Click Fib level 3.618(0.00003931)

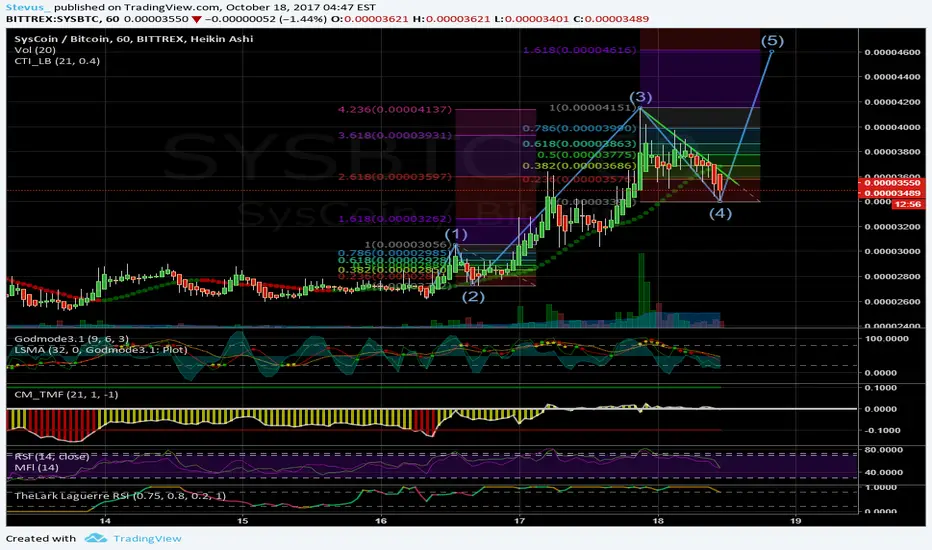[x=395, y=135]
